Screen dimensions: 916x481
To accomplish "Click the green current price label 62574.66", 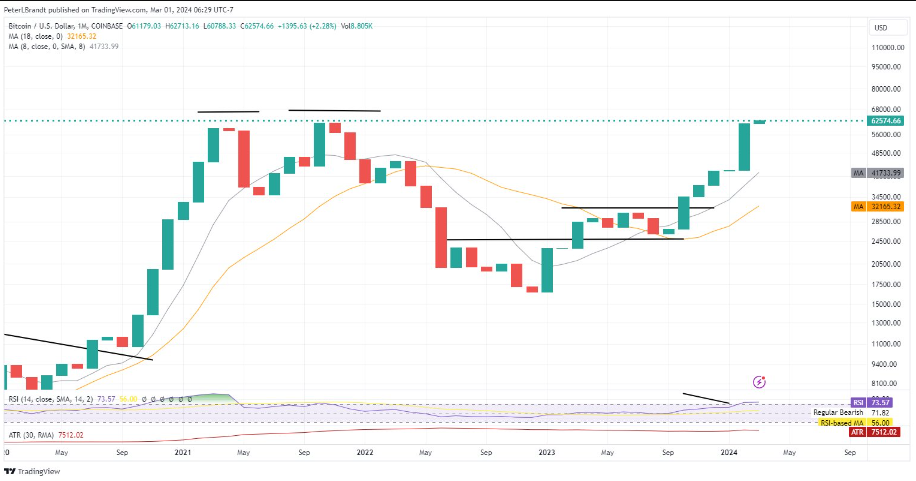I will coord(886,121).
